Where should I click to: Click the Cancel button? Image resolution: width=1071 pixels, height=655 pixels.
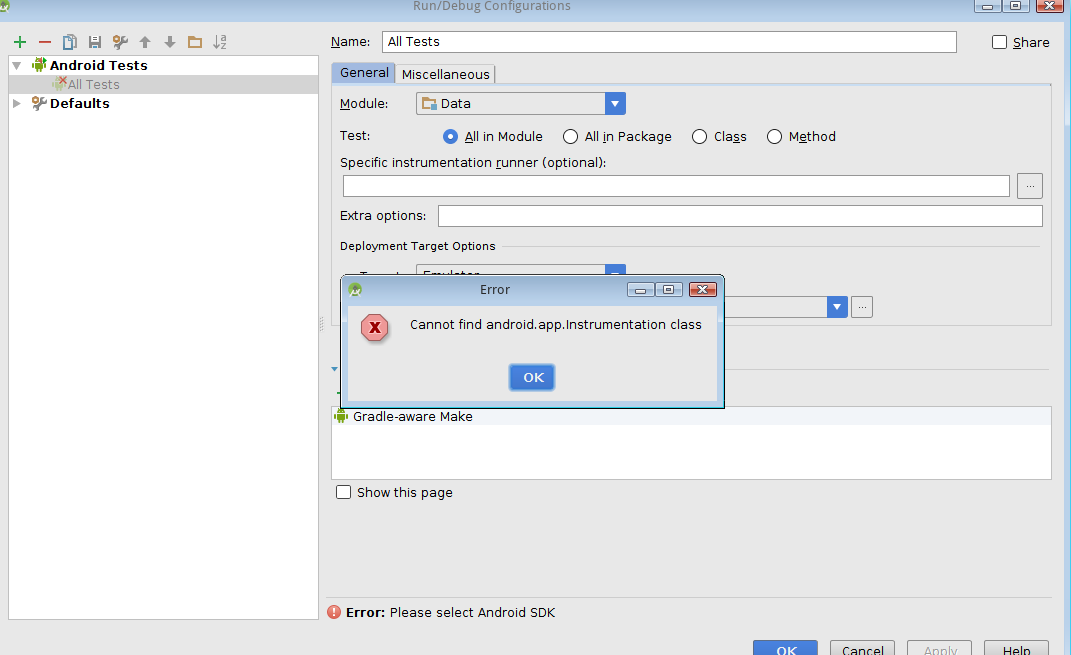tap(862, 648)
